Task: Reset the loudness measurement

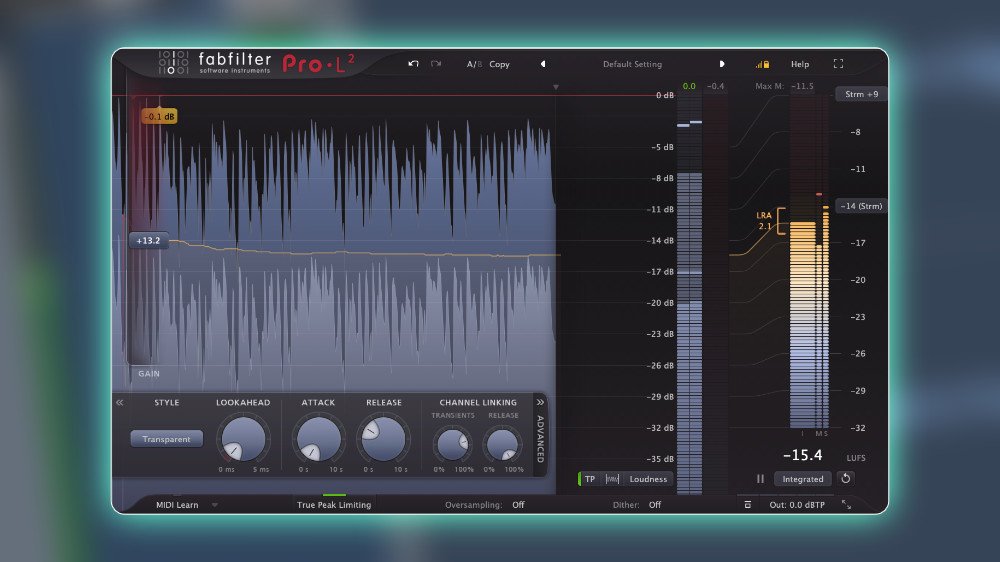Action: pos(846,478)
